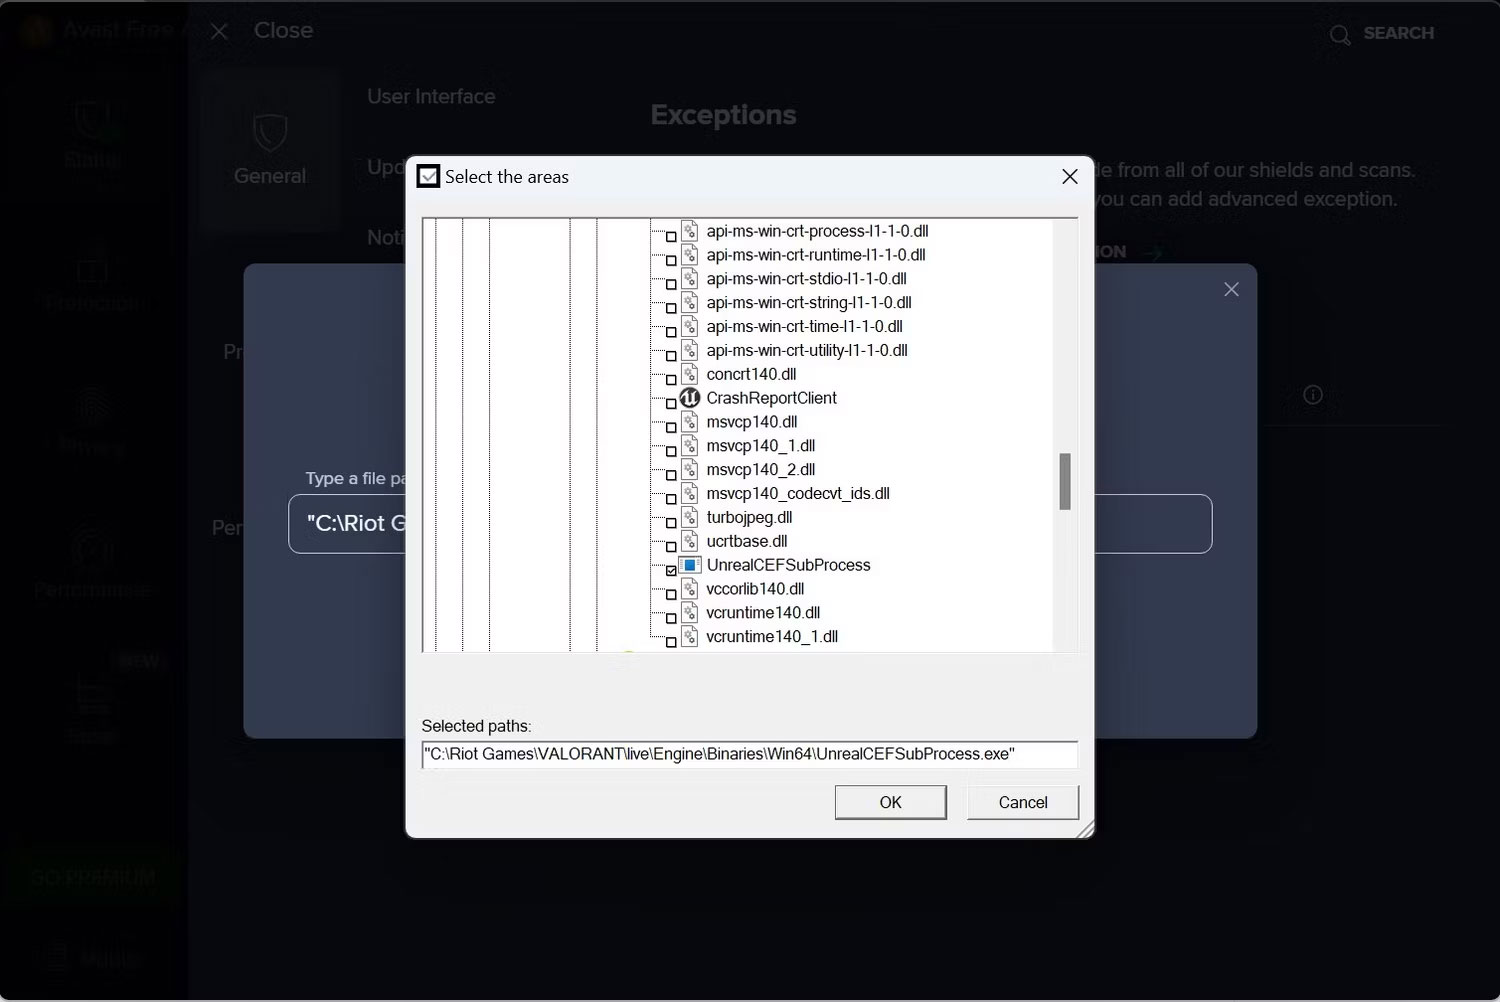Check the ucrtbase.dll checkbox

[671, 547]
